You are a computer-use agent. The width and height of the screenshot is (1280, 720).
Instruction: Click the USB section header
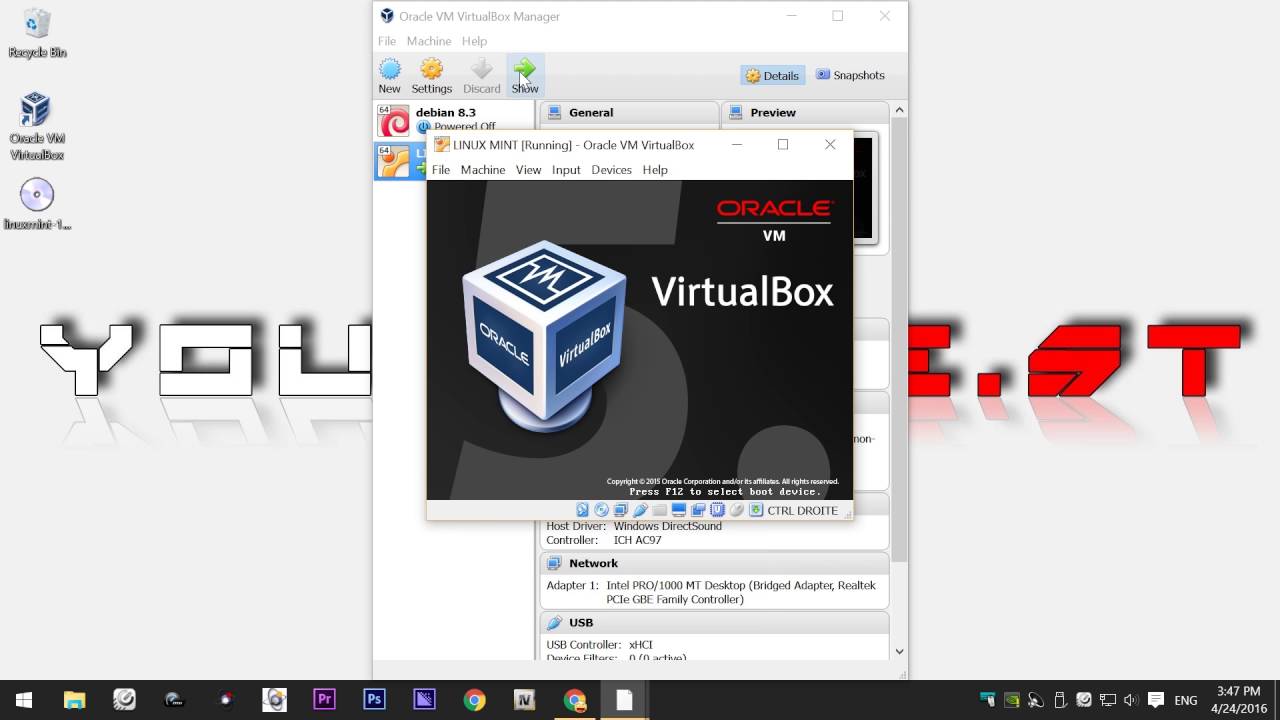[715, 622]
